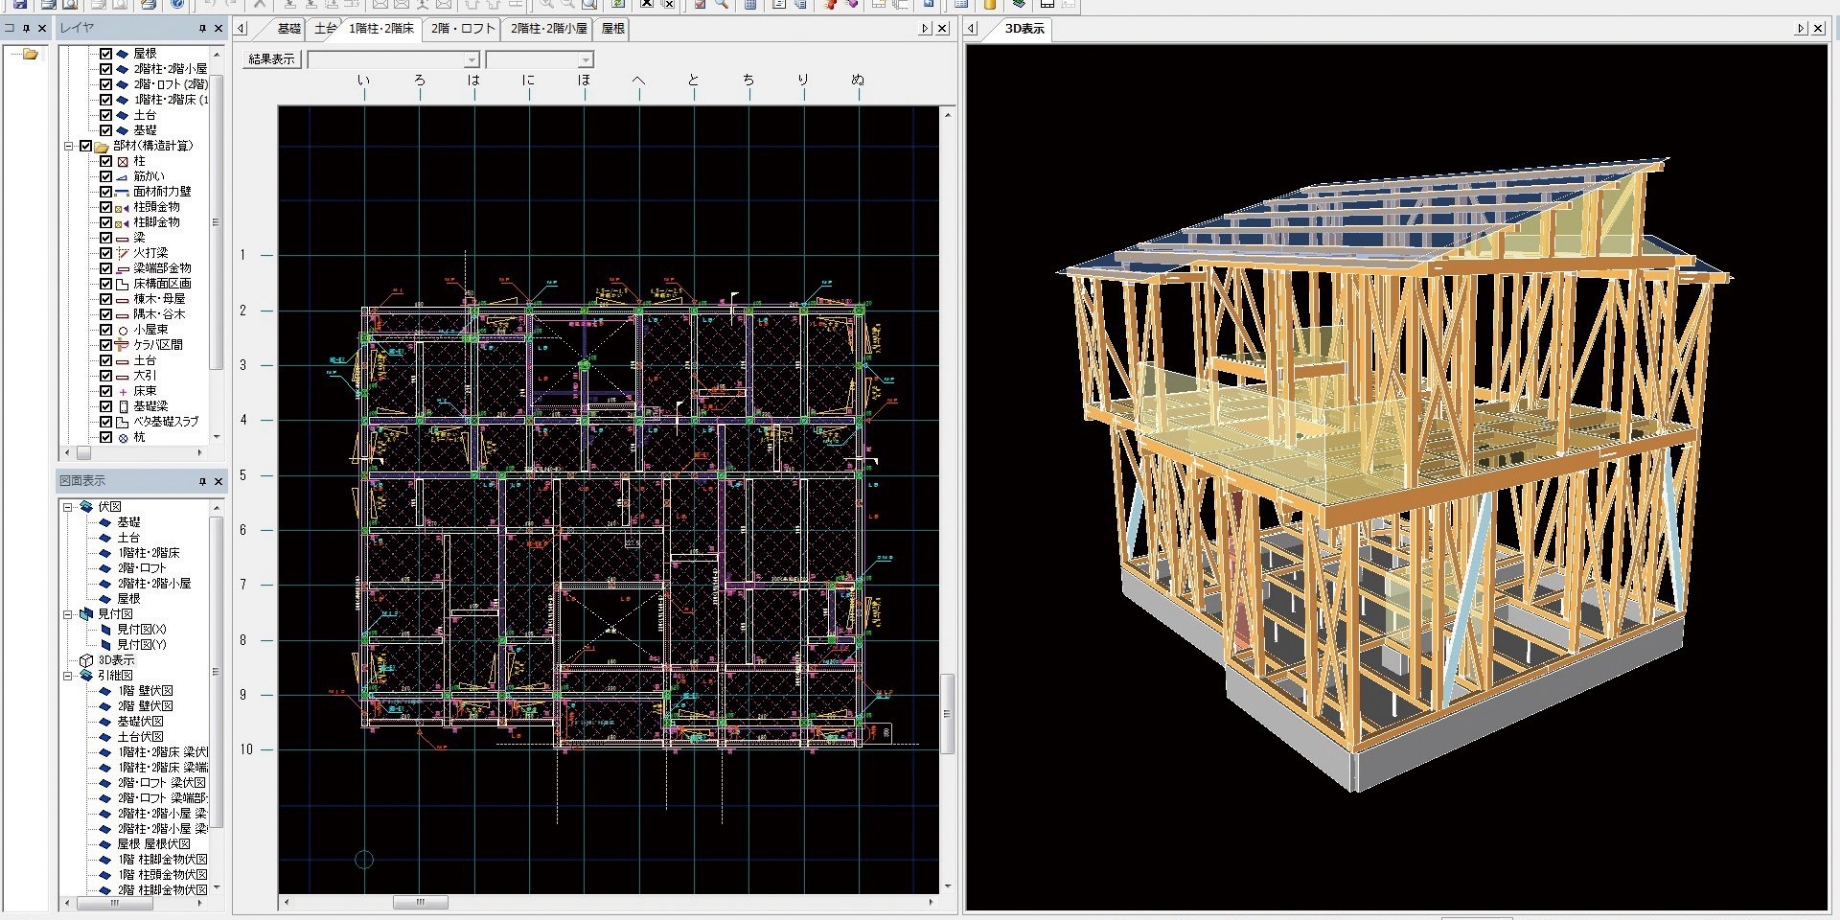Uncheck the 大引 layer checkbox
Screen dimensions: 1840x920
pos(106,376)
